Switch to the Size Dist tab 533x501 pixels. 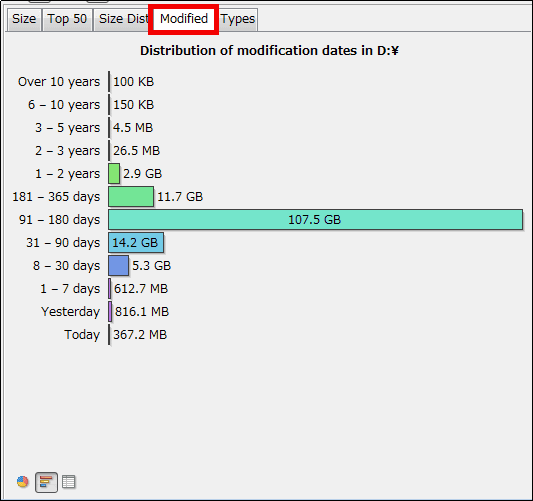[x=123, y=19]
